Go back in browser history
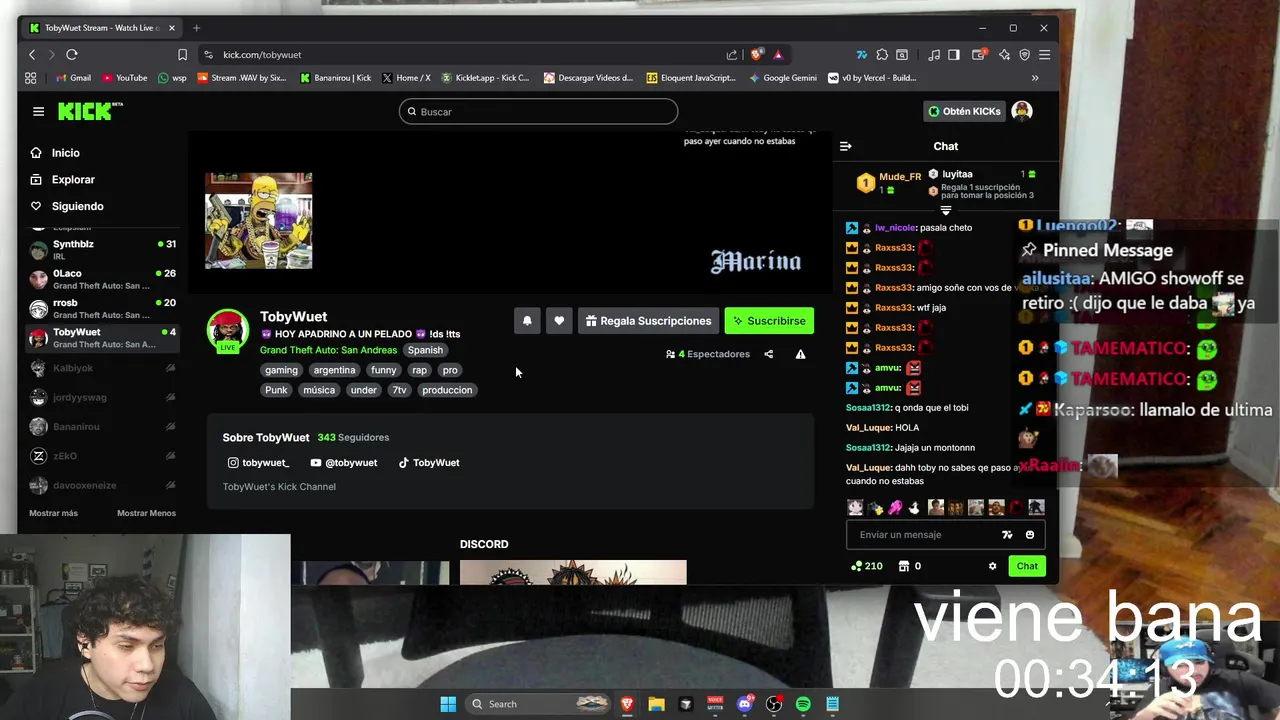The height and width of the screenshot is (720, 1280). (32, 54)
